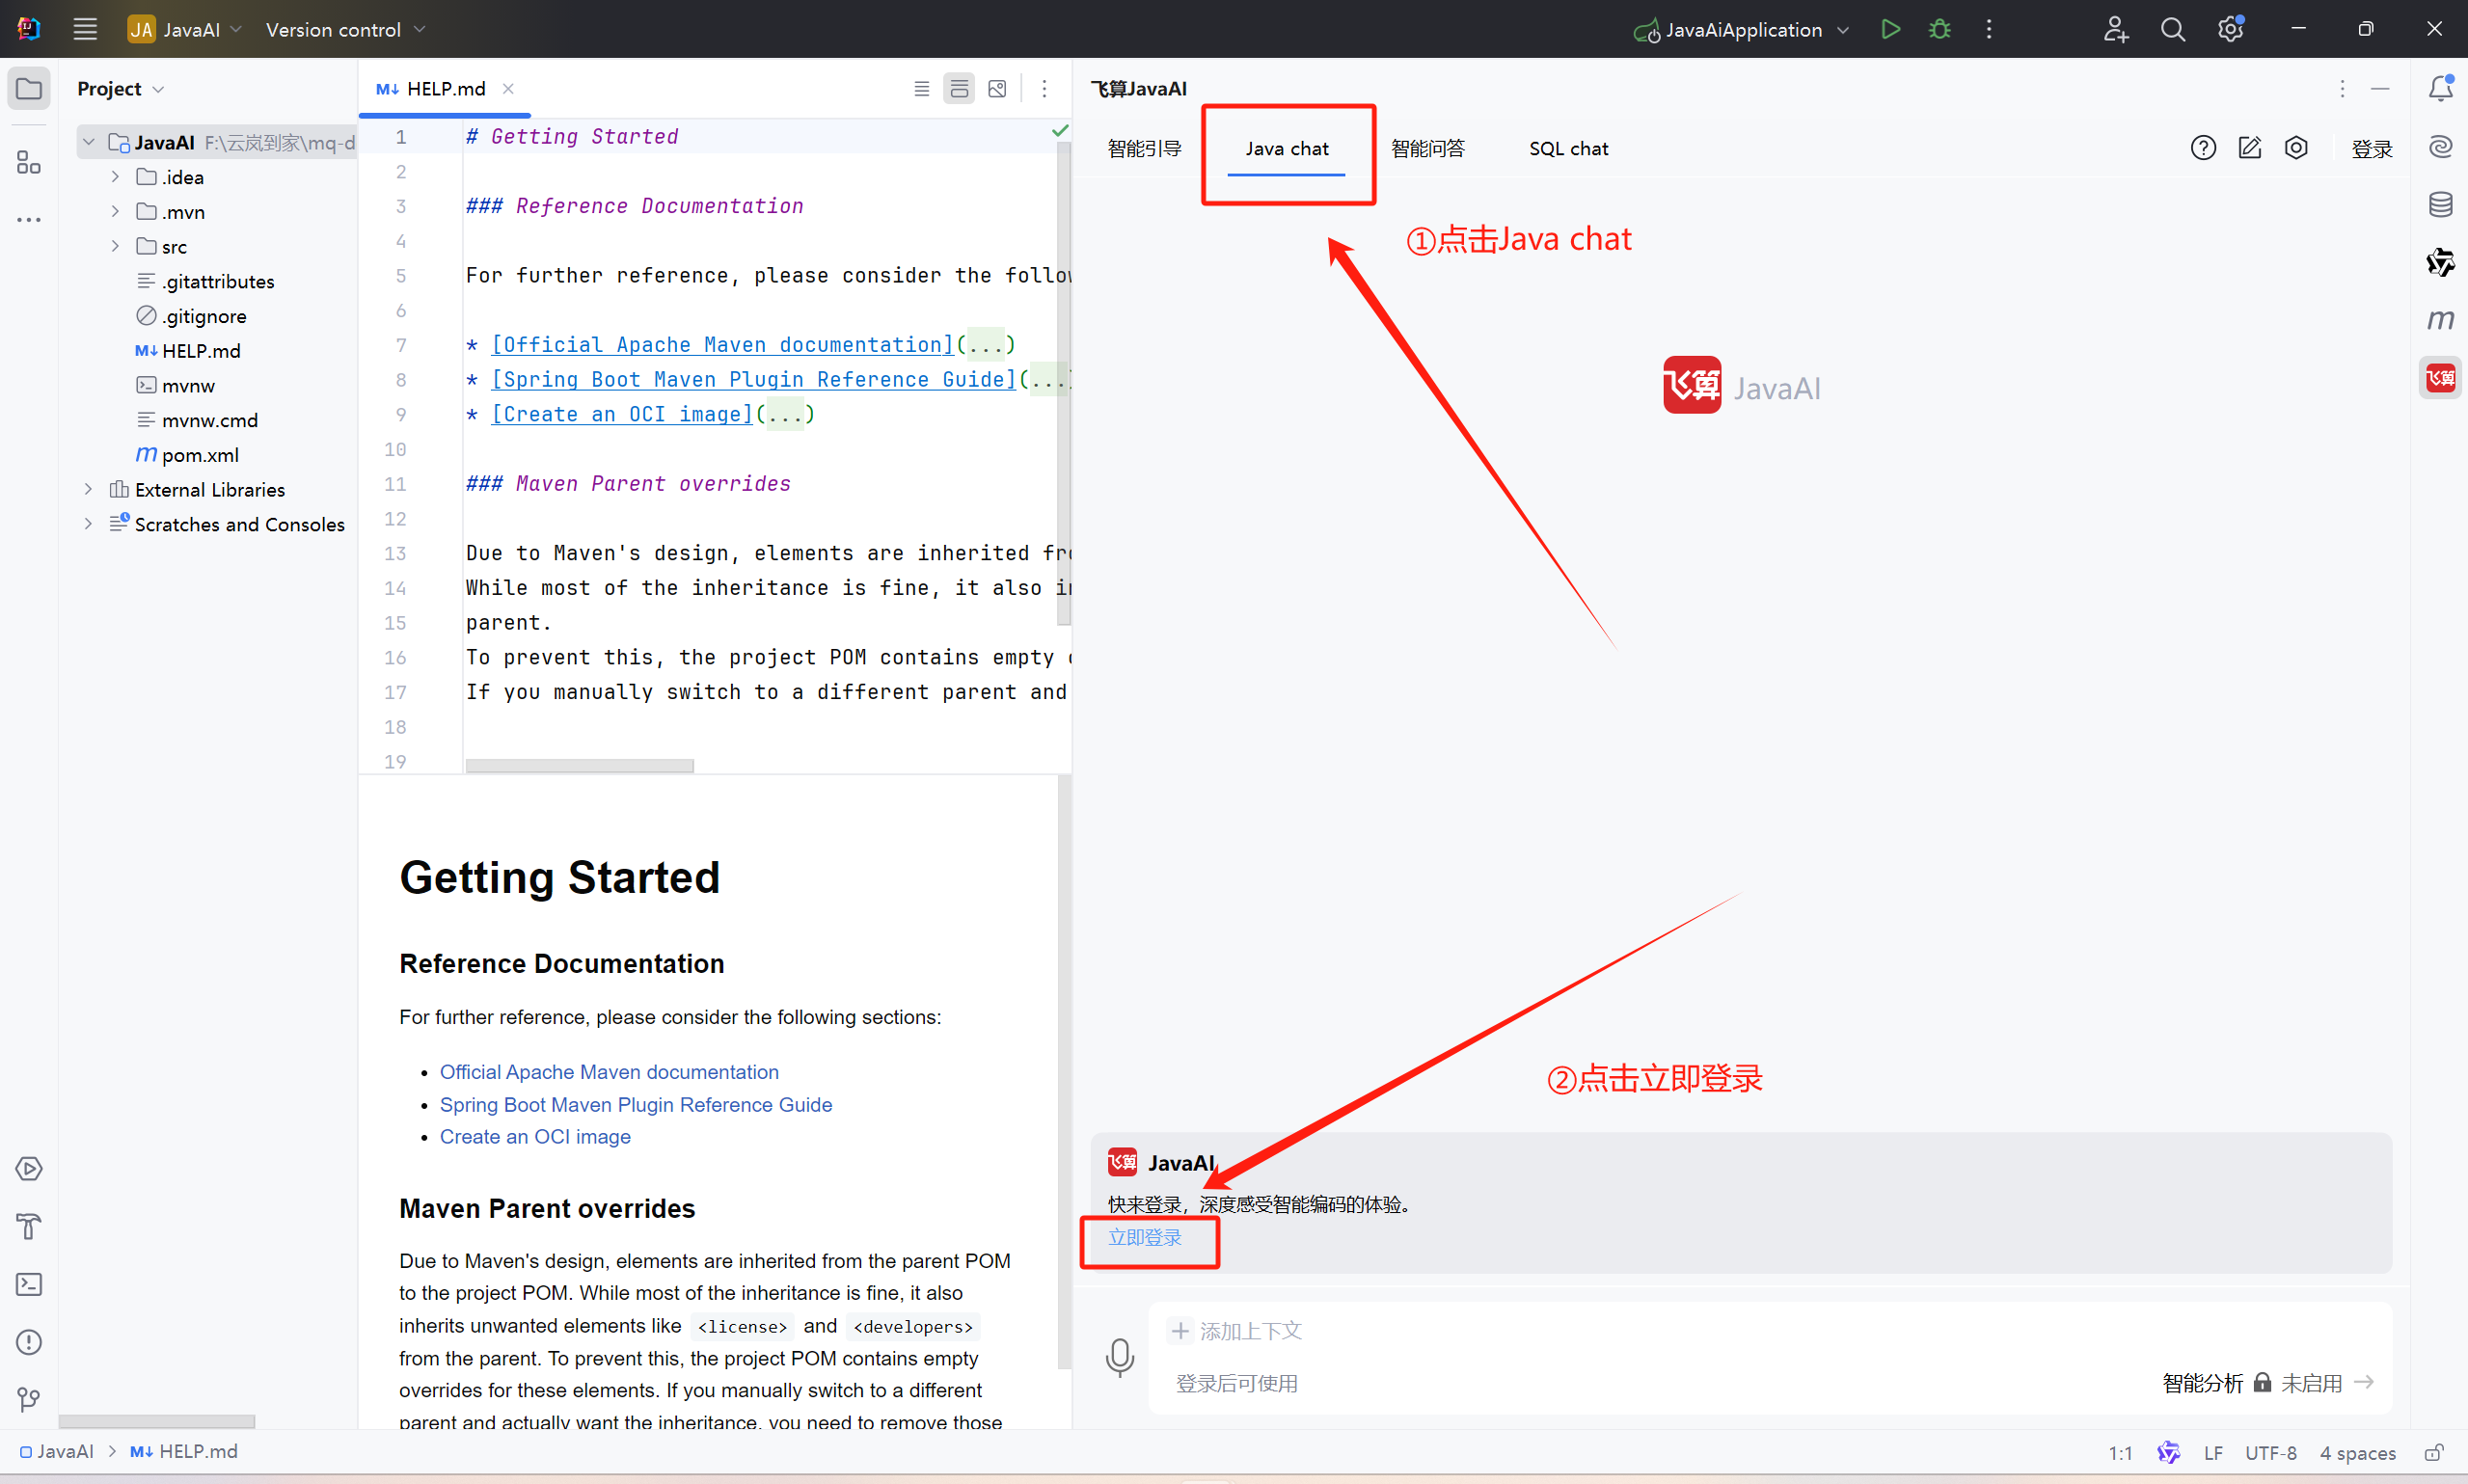Viewport: 2468px width, 1484px height.
Task: Select the Java chat tab
Action: [1286, 149]
